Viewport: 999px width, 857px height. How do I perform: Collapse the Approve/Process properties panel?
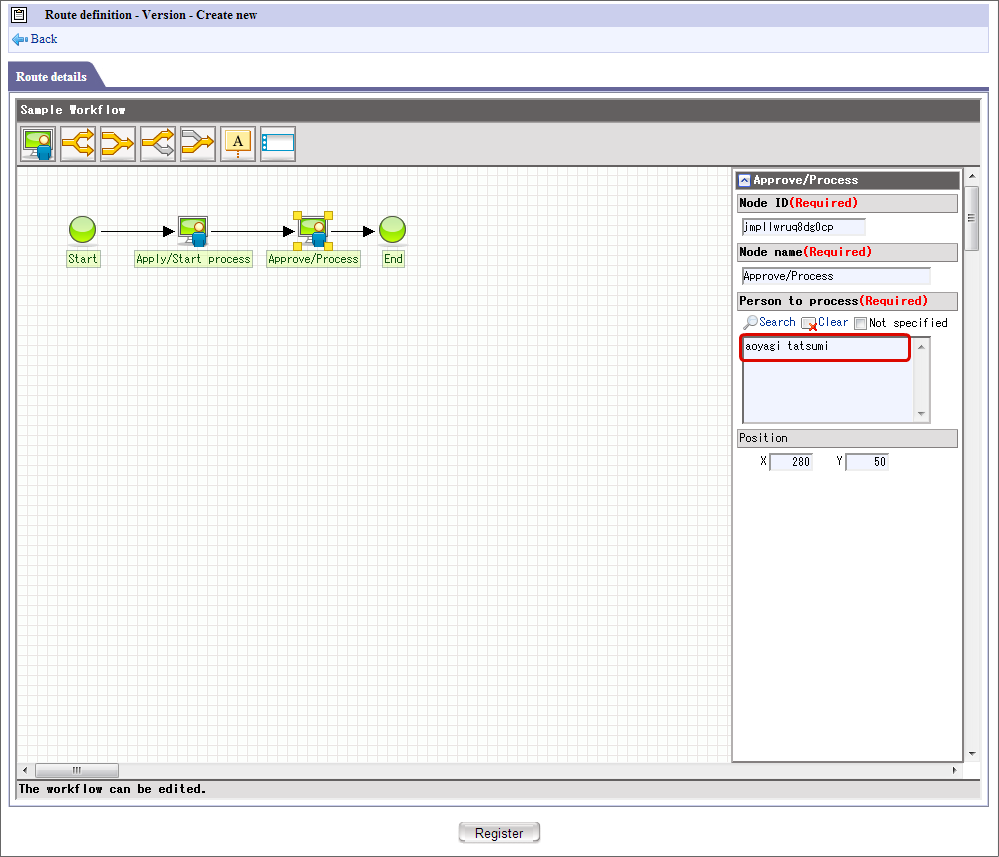point(744,180)
